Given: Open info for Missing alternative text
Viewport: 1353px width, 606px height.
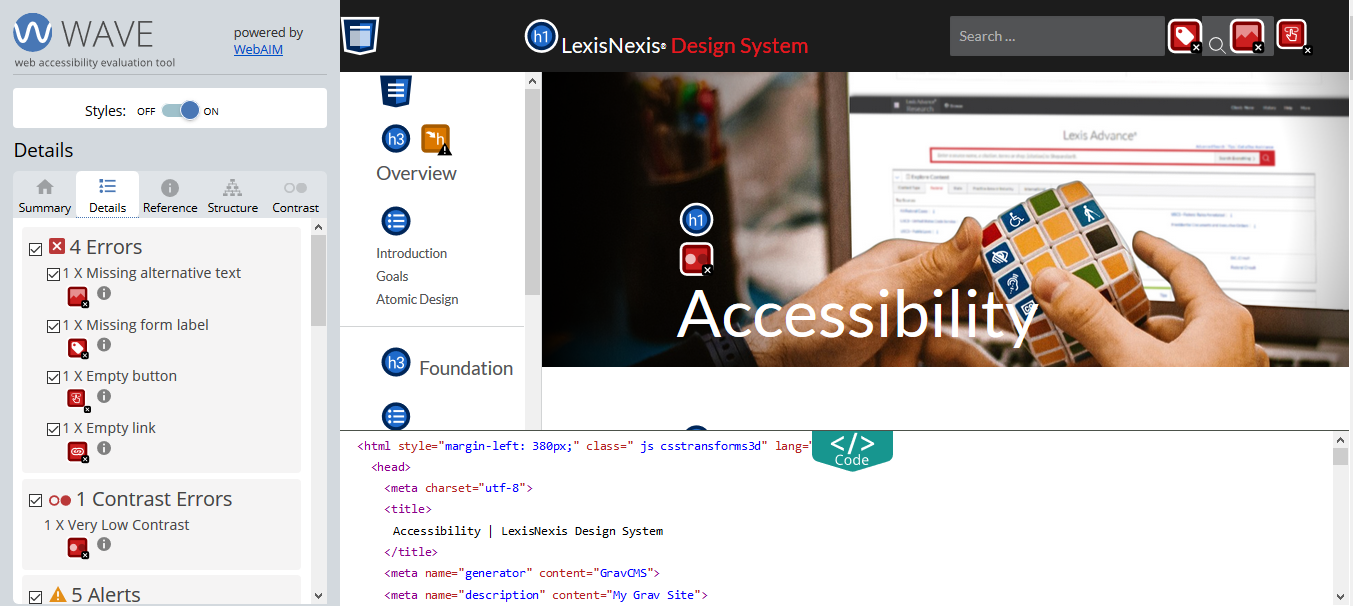Looking at the screenshot, I should [104, 293].
